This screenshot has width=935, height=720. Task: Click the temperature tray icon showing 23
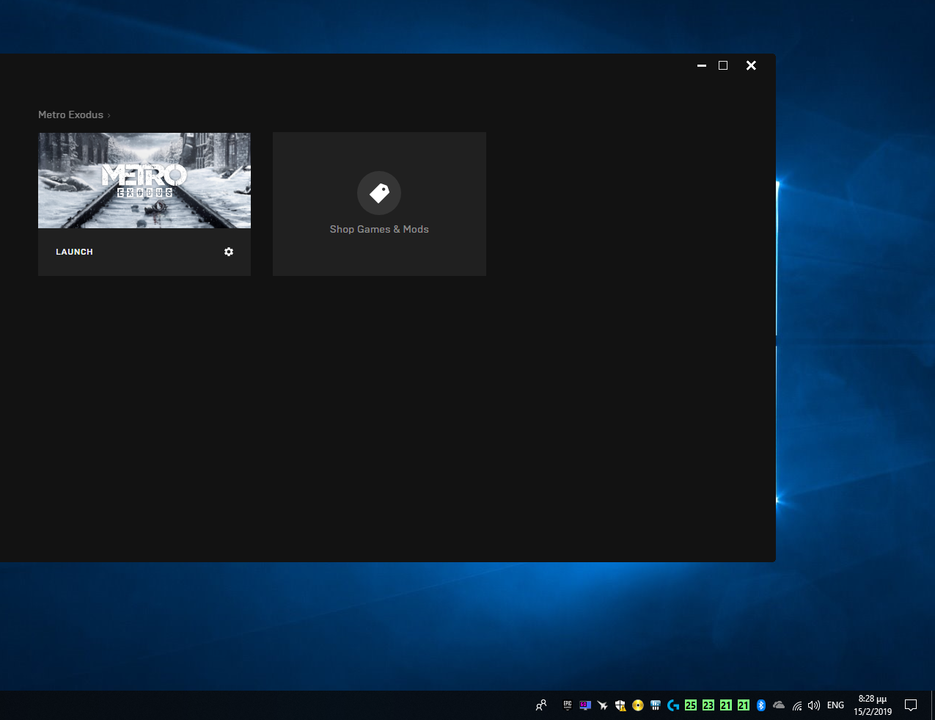(708, 705)
